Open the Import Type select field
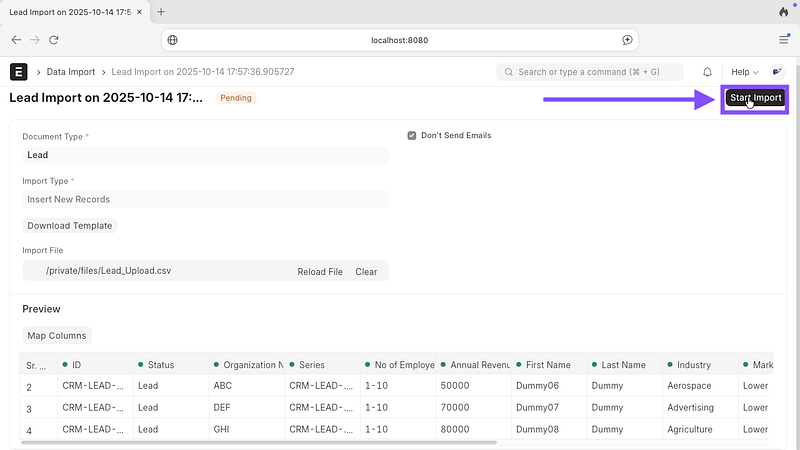This screenshot has width=800, height=450. click(205, 199)
